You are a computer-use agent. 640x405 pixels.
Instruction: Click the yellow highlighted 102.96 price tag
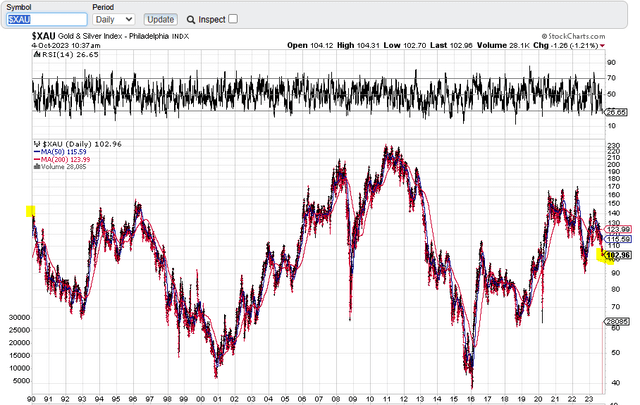point(612,256)
